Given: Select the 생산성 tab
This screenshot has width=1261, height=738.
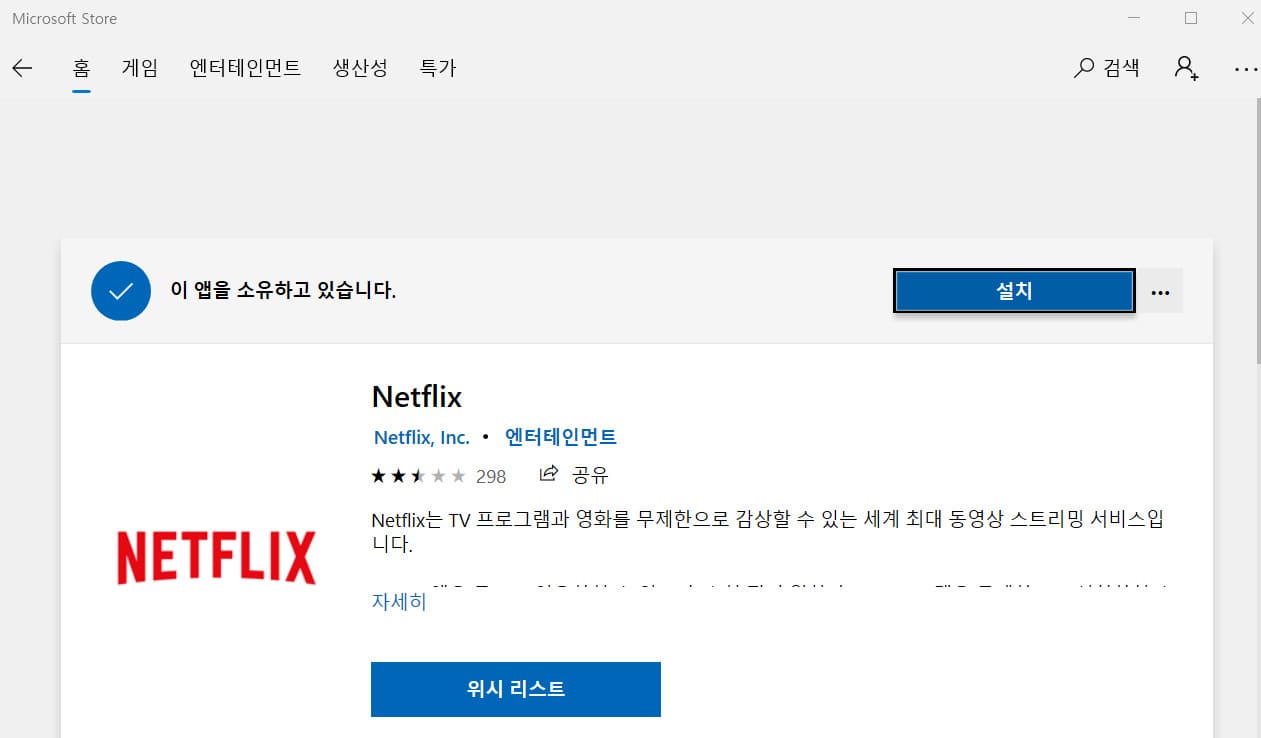Looking at the screenshot, I should tap(360, 68).
